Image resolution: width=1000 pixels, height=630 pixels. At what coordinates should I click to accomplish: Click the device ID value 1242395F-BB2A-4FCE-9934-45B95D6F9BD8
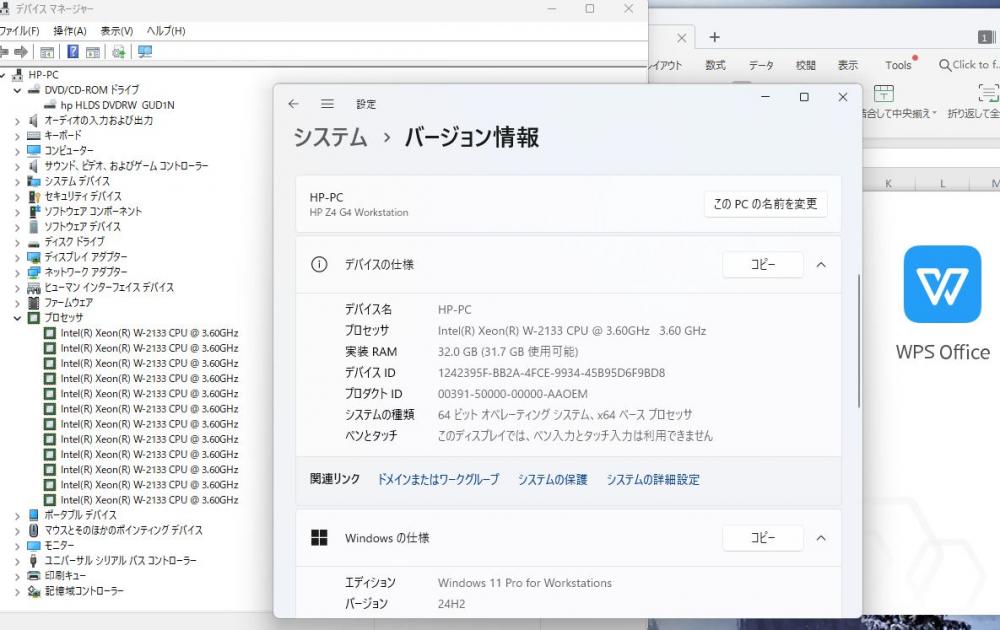[551, 373]
